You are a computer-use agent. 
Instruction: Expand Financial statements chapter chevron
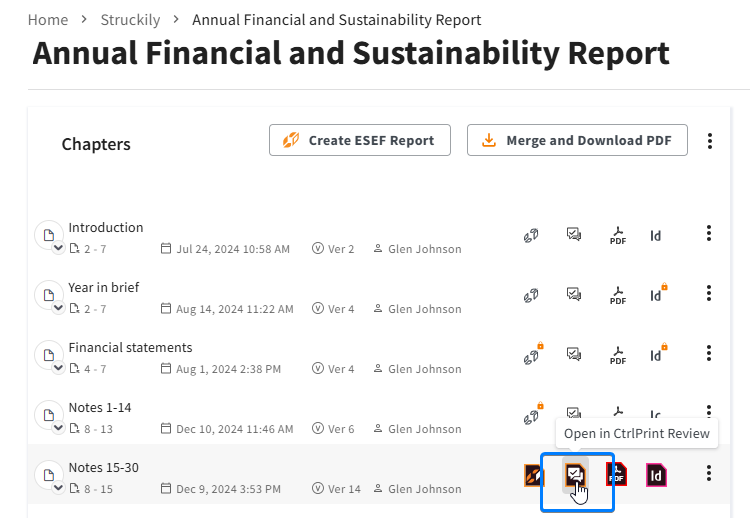tap(58, 367)
